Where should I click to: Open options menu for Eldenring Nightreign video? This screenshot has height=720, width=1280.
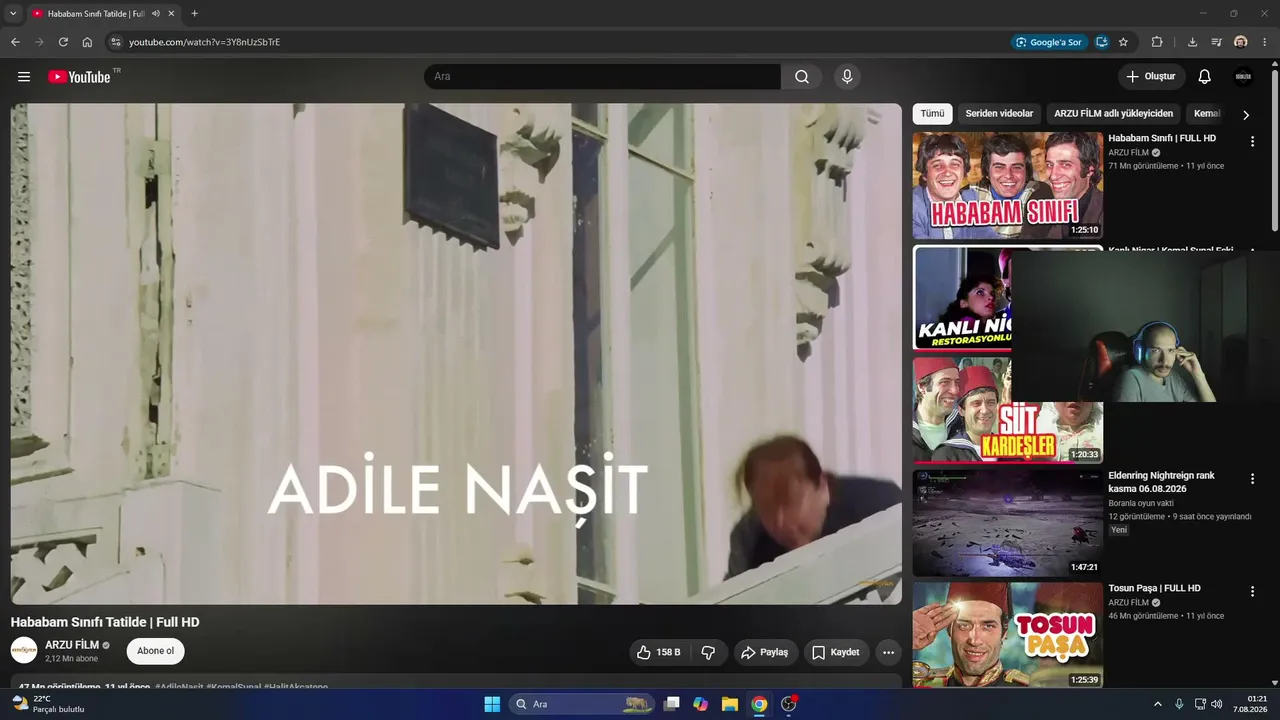1252,479
